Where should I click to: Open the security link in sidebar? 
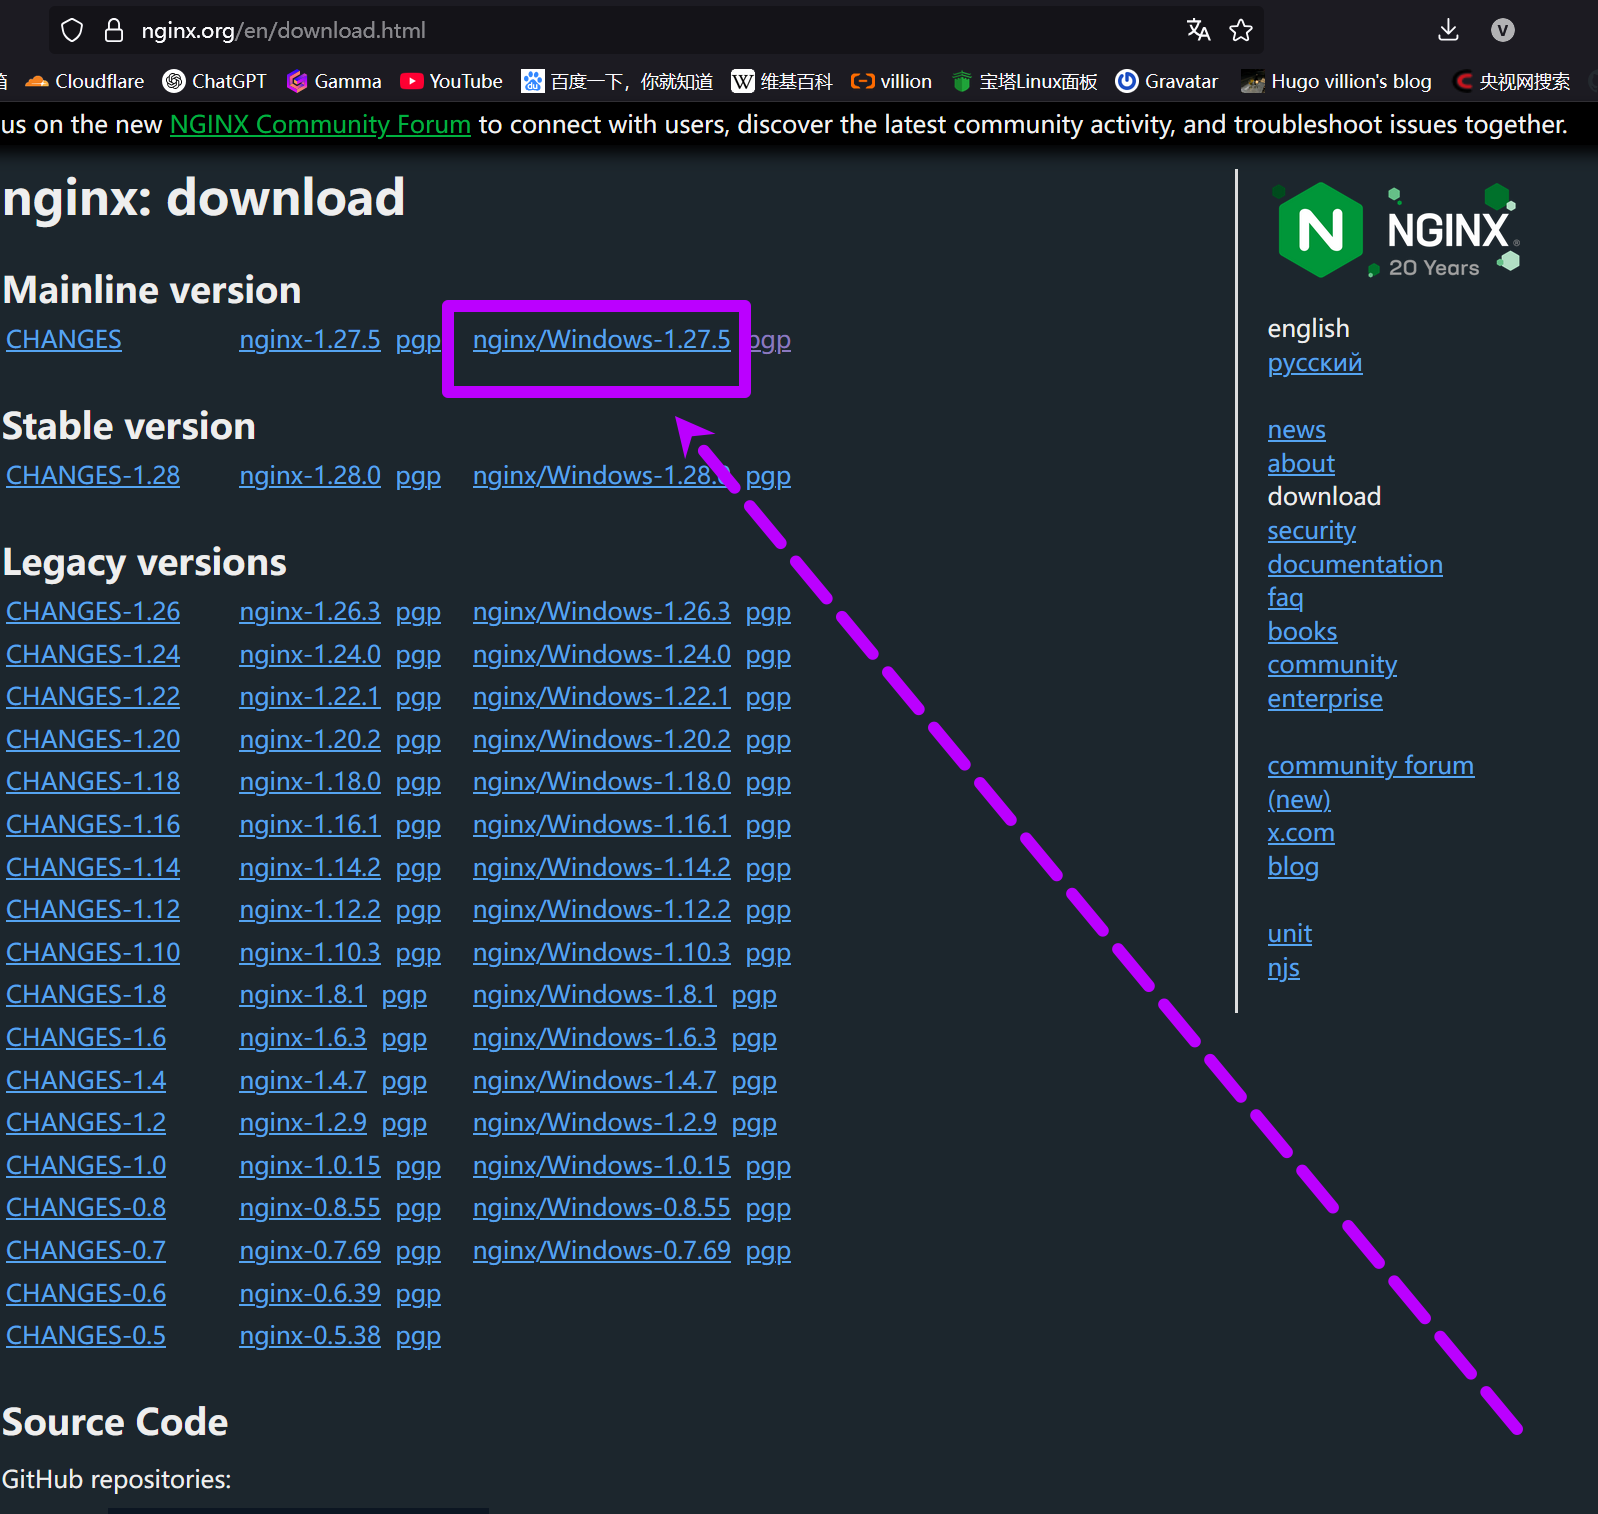(1311, 531)
